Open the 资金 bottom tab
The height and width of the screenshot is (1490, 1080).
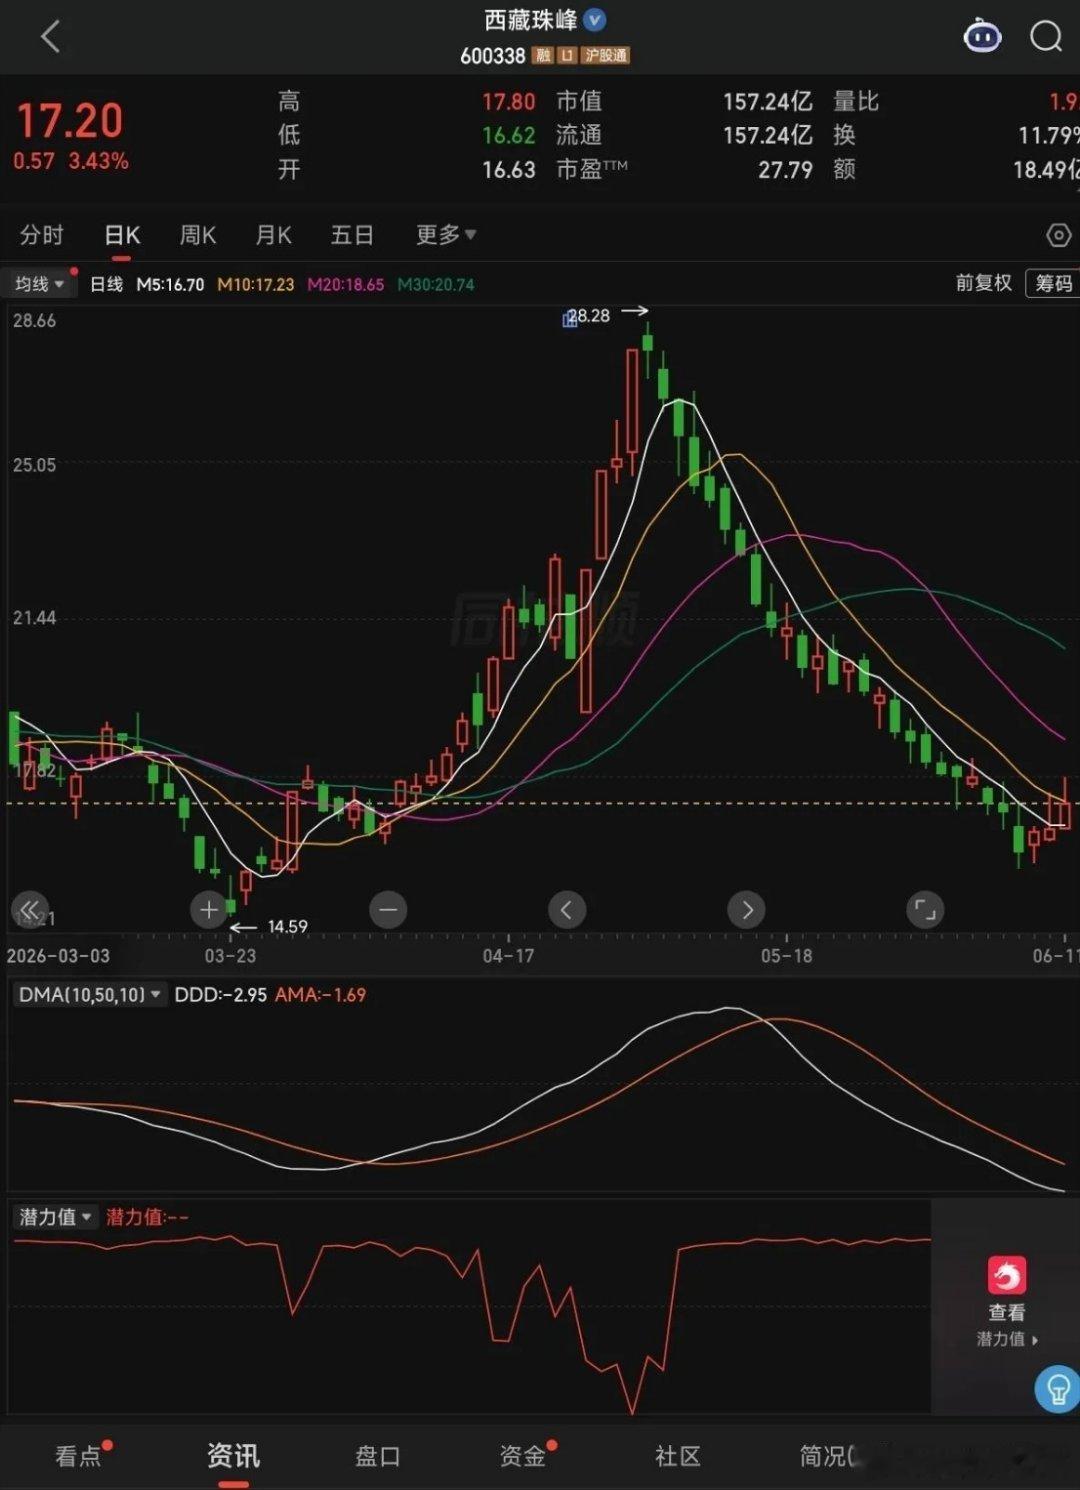[x=523, y=1456]
